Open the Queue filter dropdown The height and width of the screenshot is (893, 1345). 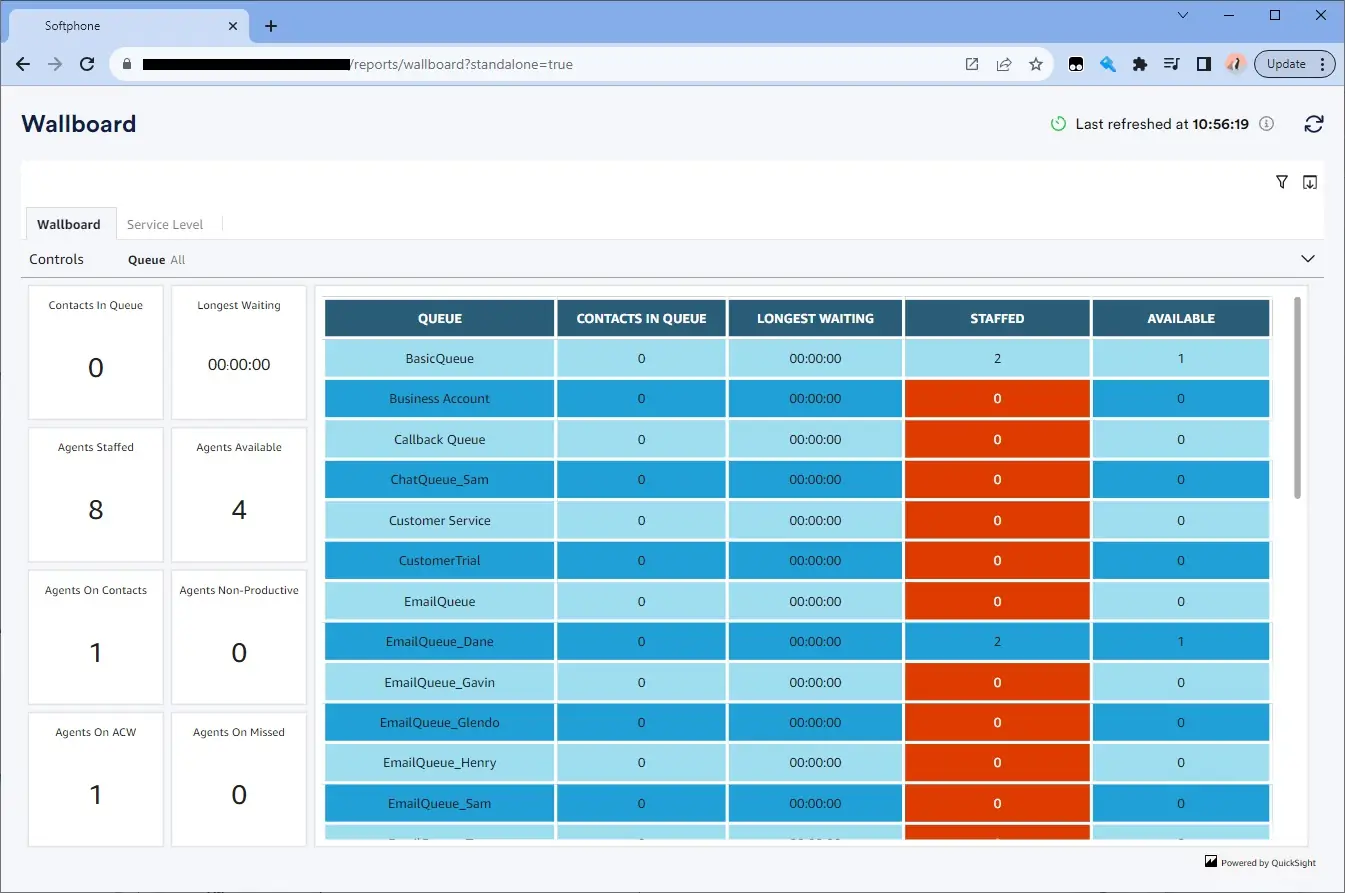(157, 260)
